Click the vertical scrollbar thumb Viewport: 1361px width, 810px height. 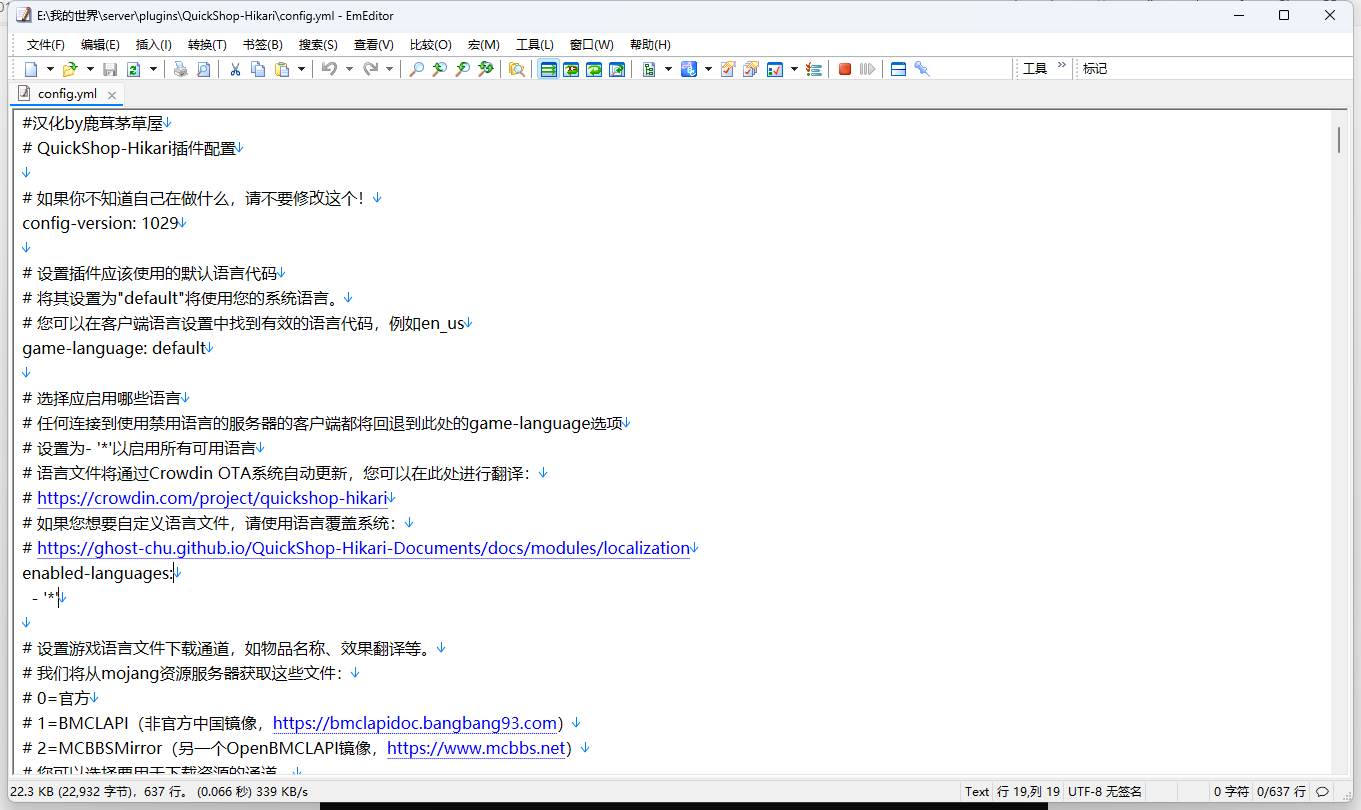pyautogui.click(x=1338, y=140)
